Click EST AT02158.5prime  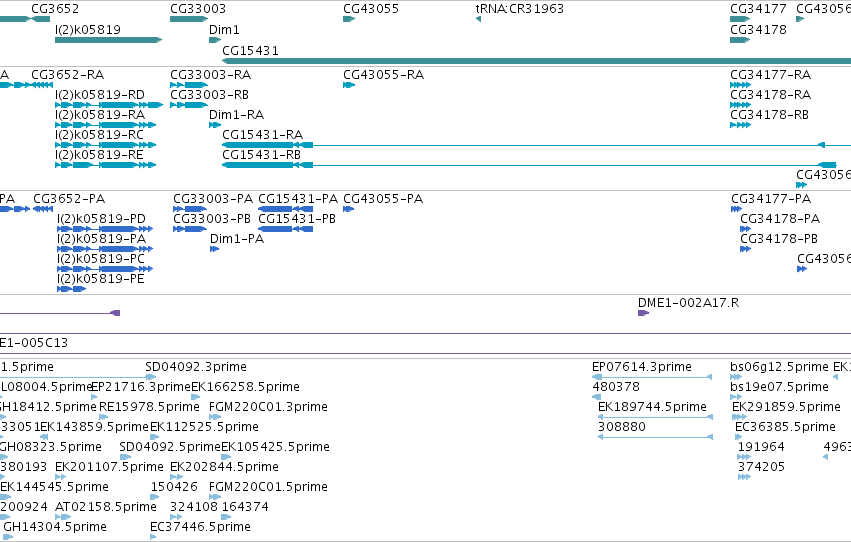pyautogui.click(x=63, y=518)
